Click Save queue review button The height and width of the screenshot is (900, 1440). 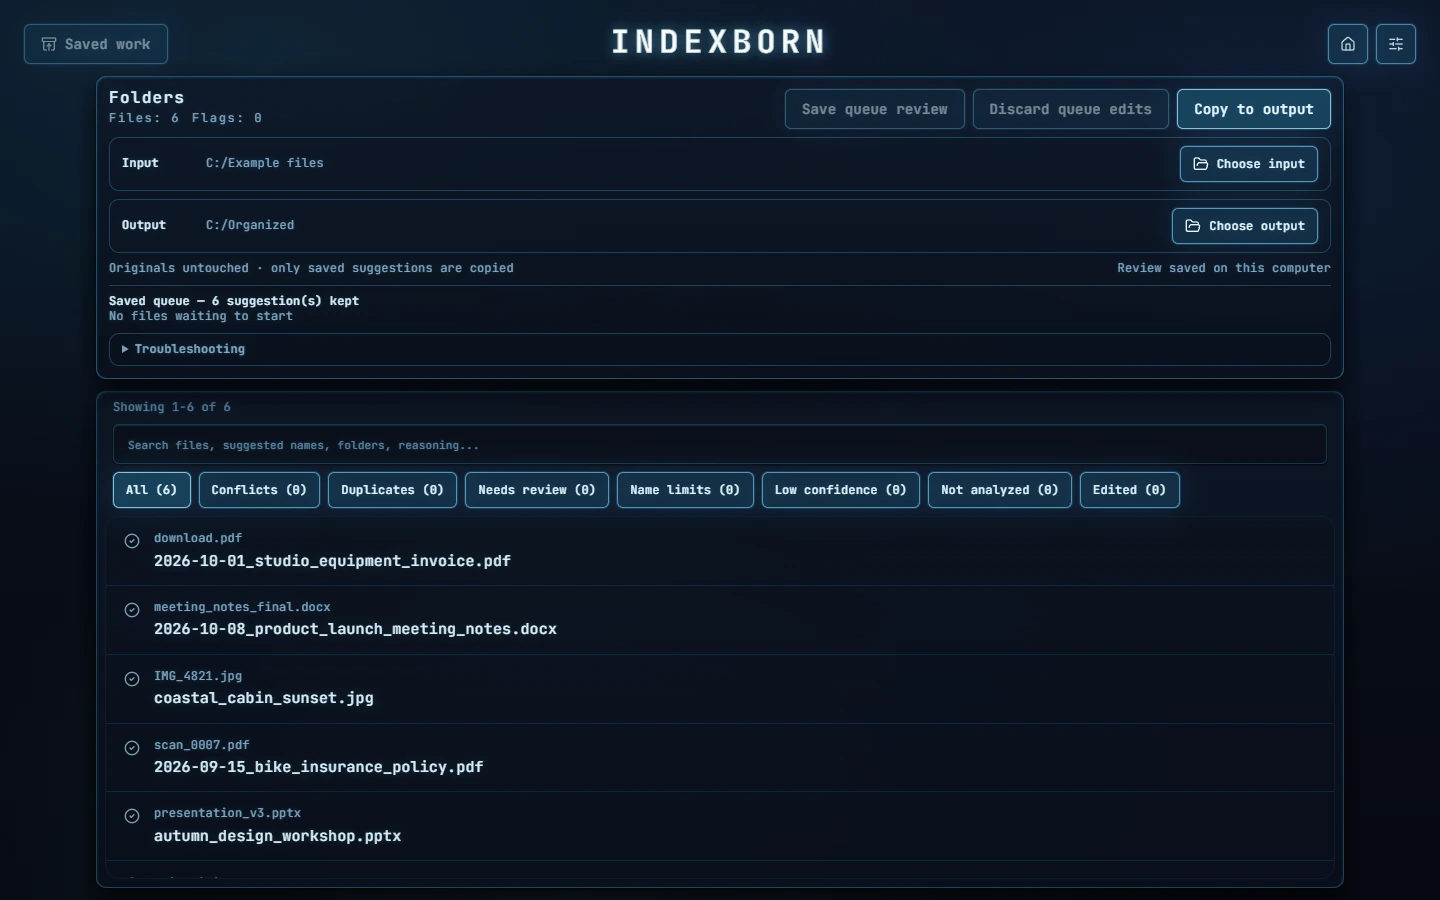875,109
